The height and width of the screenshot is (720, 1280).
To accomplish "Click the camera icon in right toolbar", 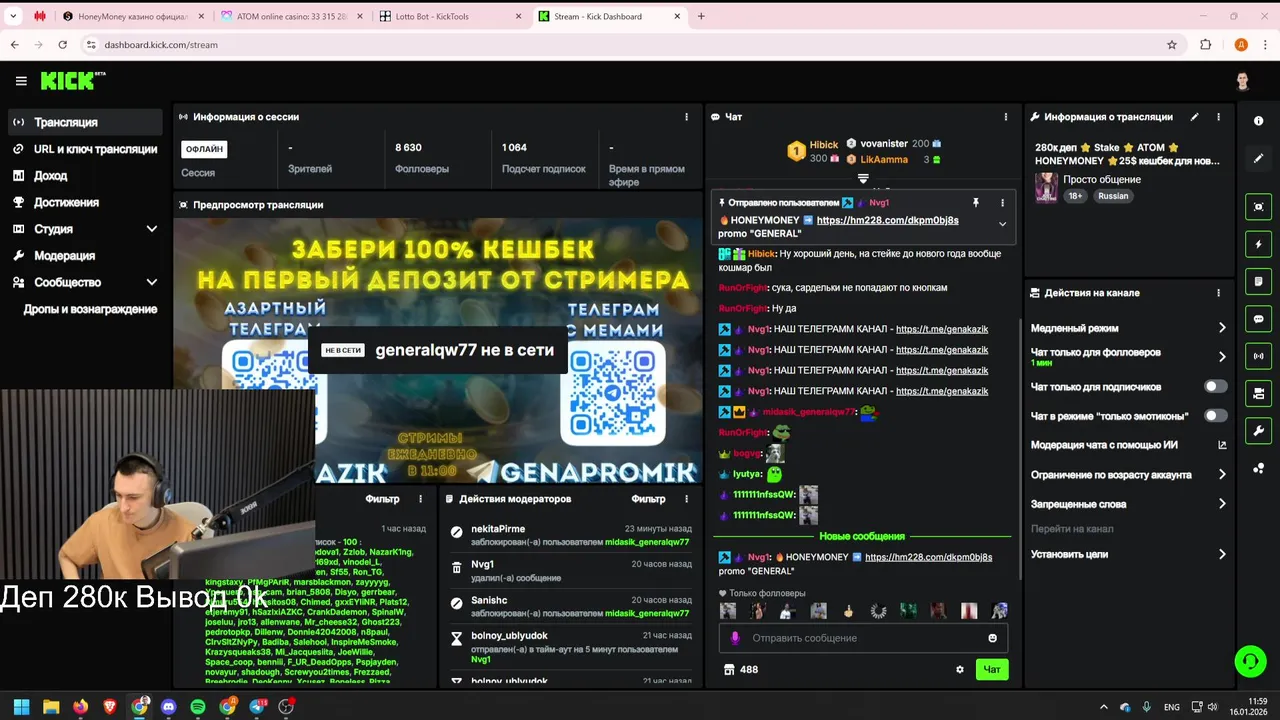I will click(x=1258, y=393).
